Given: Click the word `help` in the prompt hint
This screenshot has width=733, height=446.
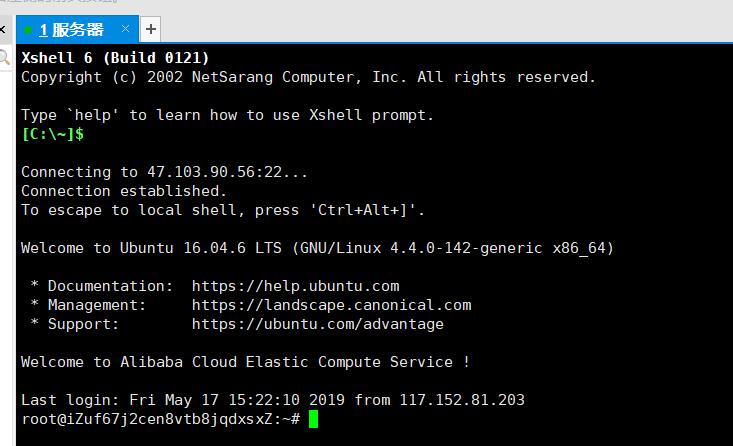Looking at the screenshot, I should [x=97, y=115].
